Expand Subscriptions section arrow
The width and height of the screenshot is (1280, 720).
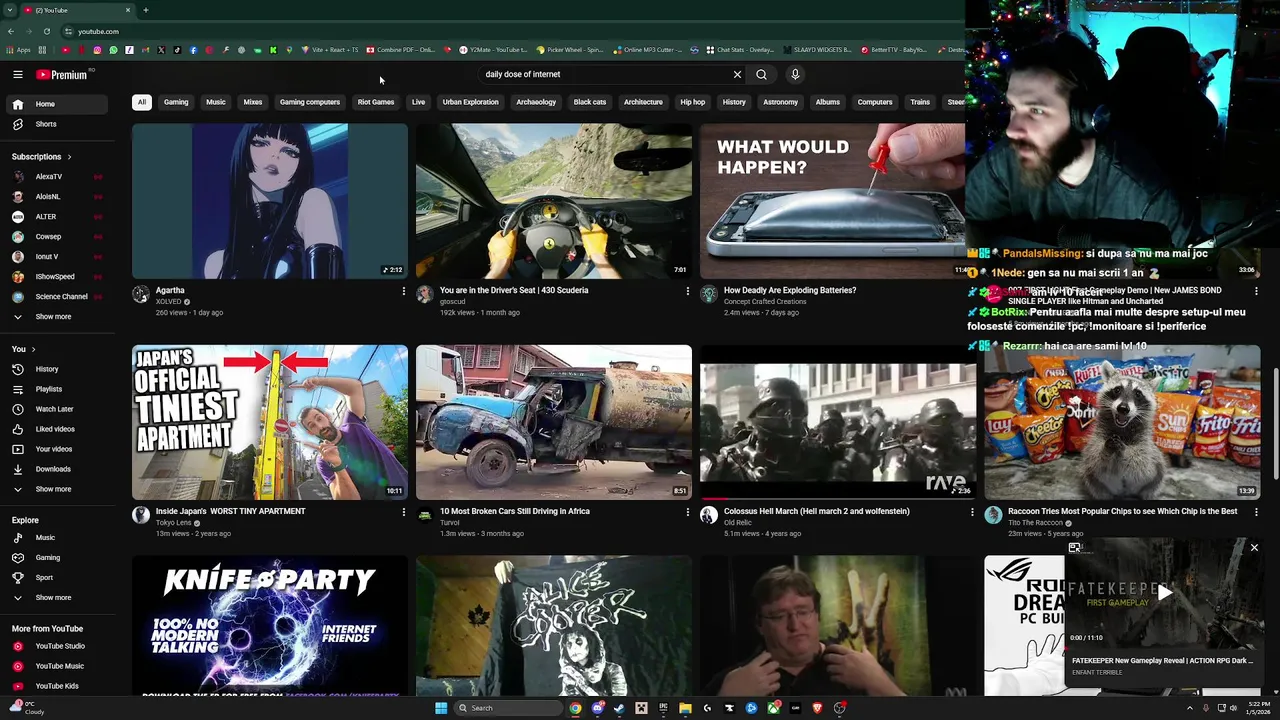point(69,157)
